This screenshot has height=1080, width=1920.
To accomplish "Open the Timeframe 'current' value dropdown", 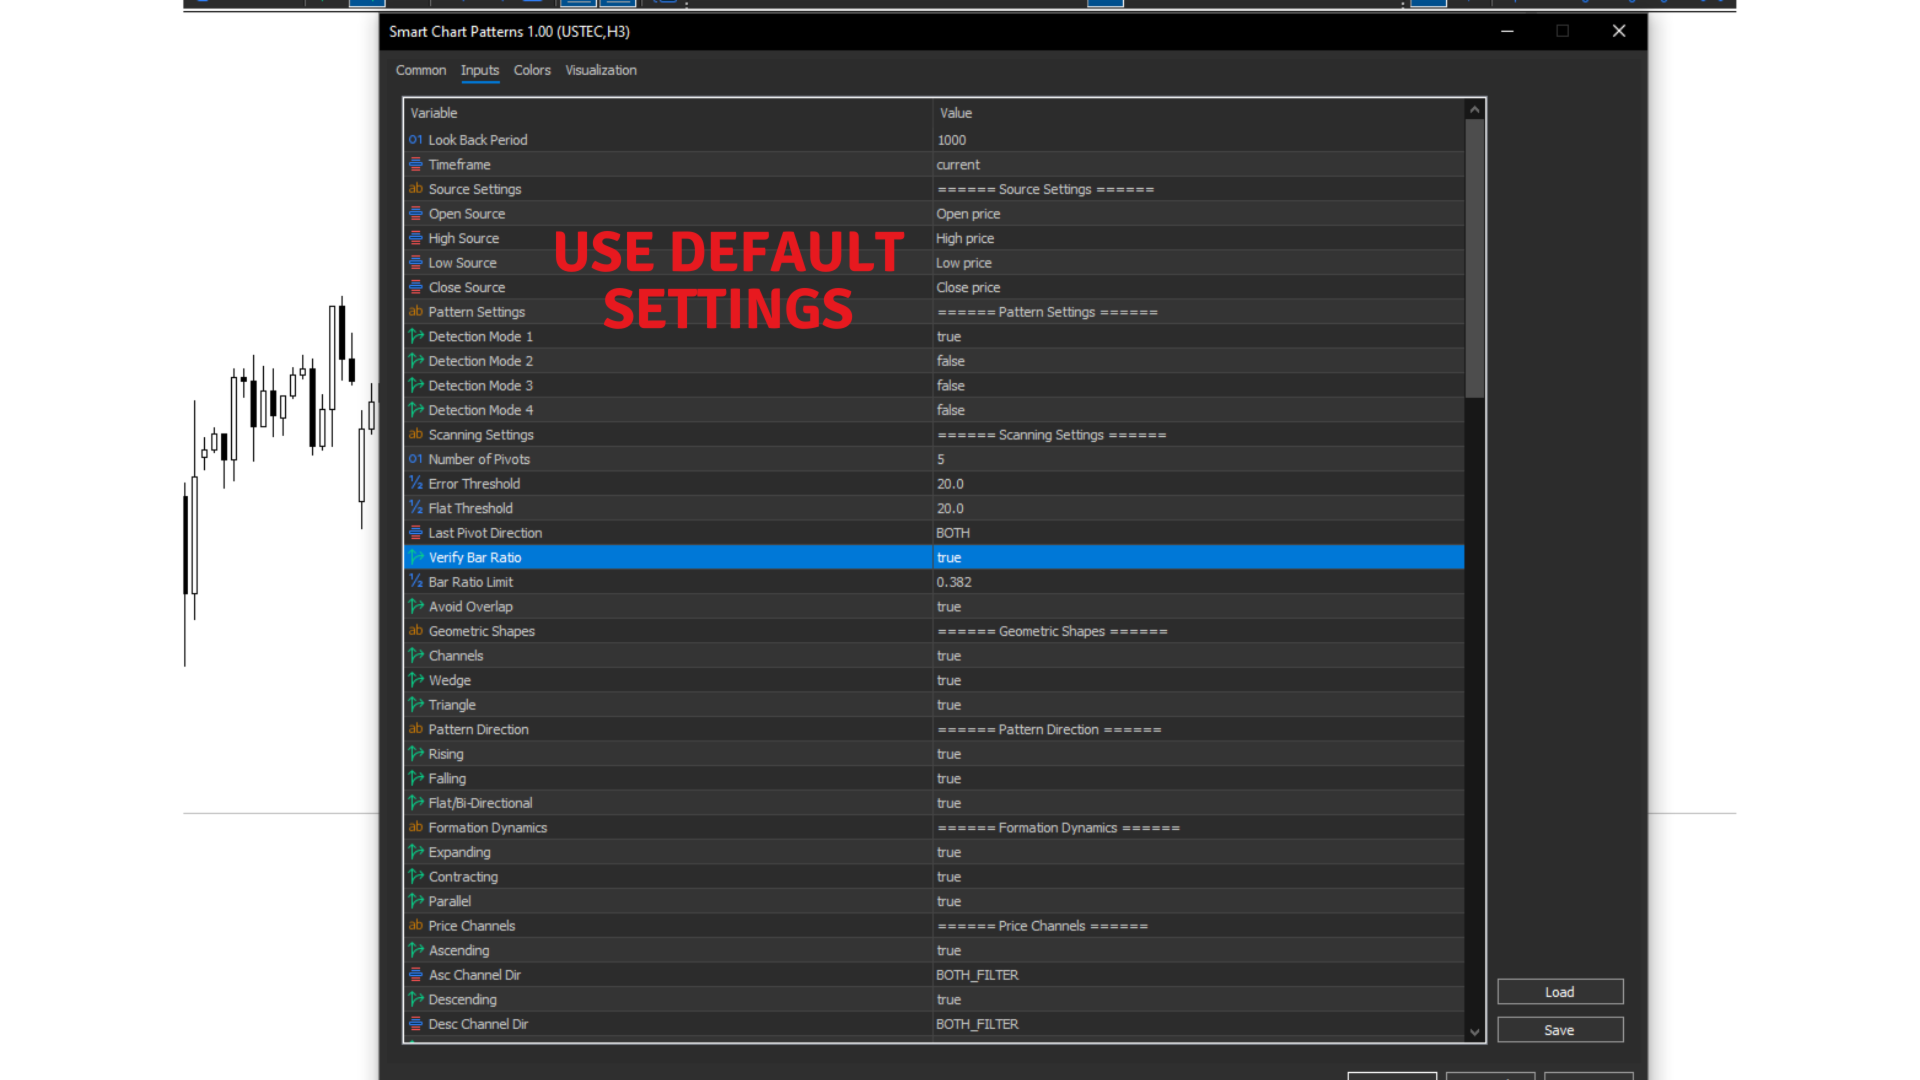I will coord(958,165).
